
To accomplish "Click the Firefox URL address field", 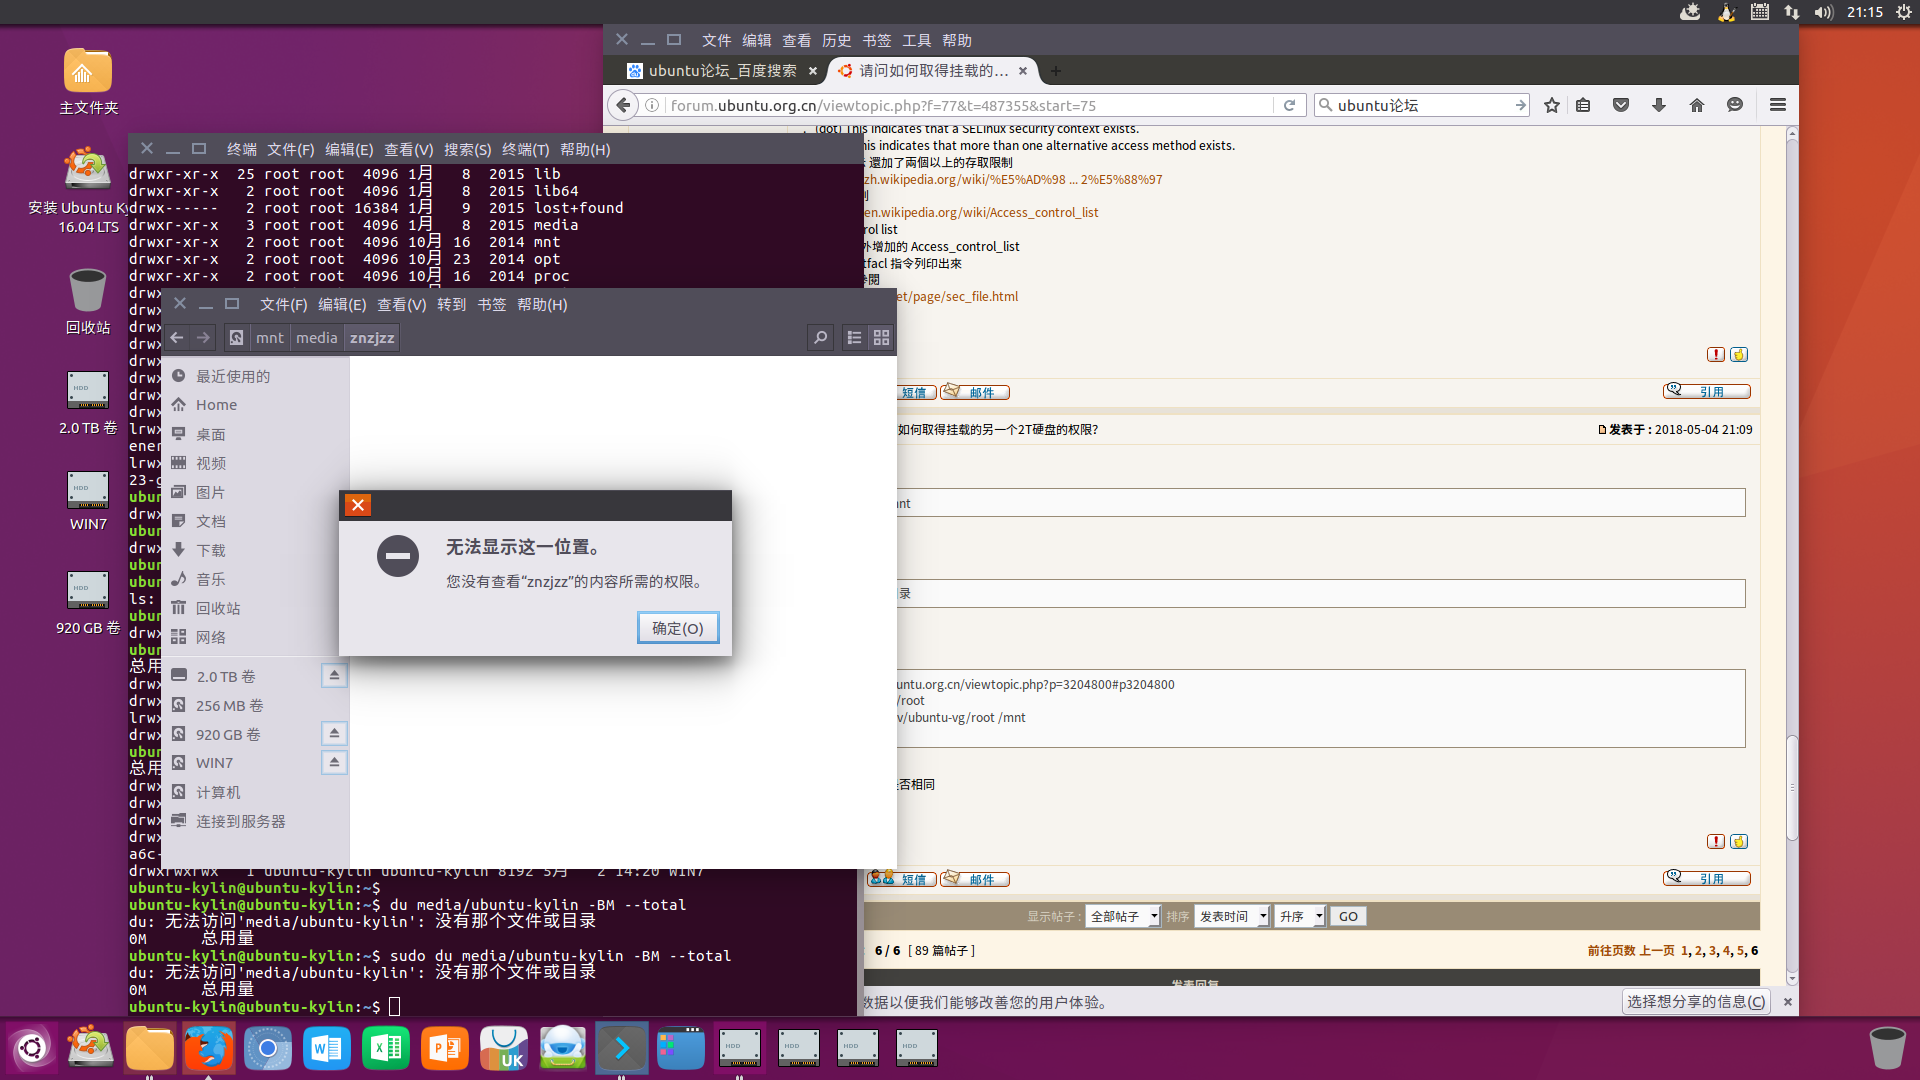I will tap(968, 105).
